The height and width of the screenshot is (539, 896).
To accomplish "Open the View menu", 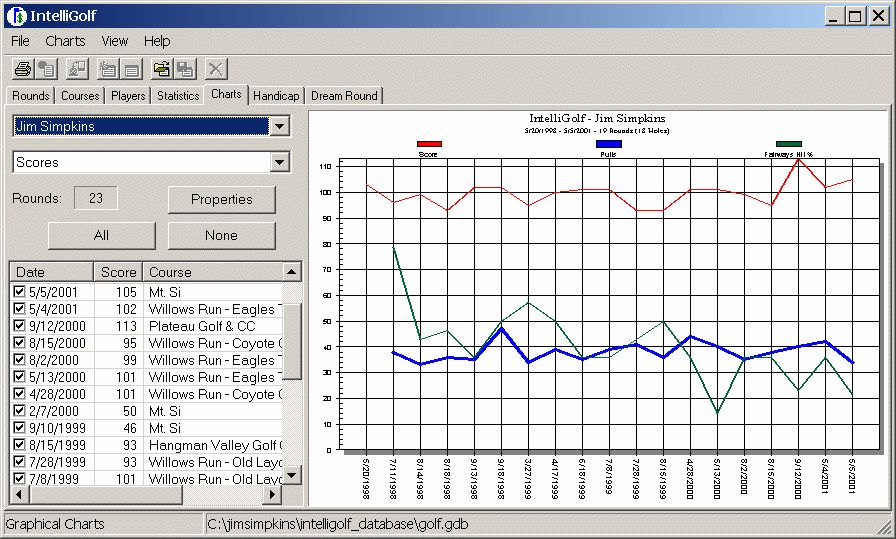I will pos(114,41).
